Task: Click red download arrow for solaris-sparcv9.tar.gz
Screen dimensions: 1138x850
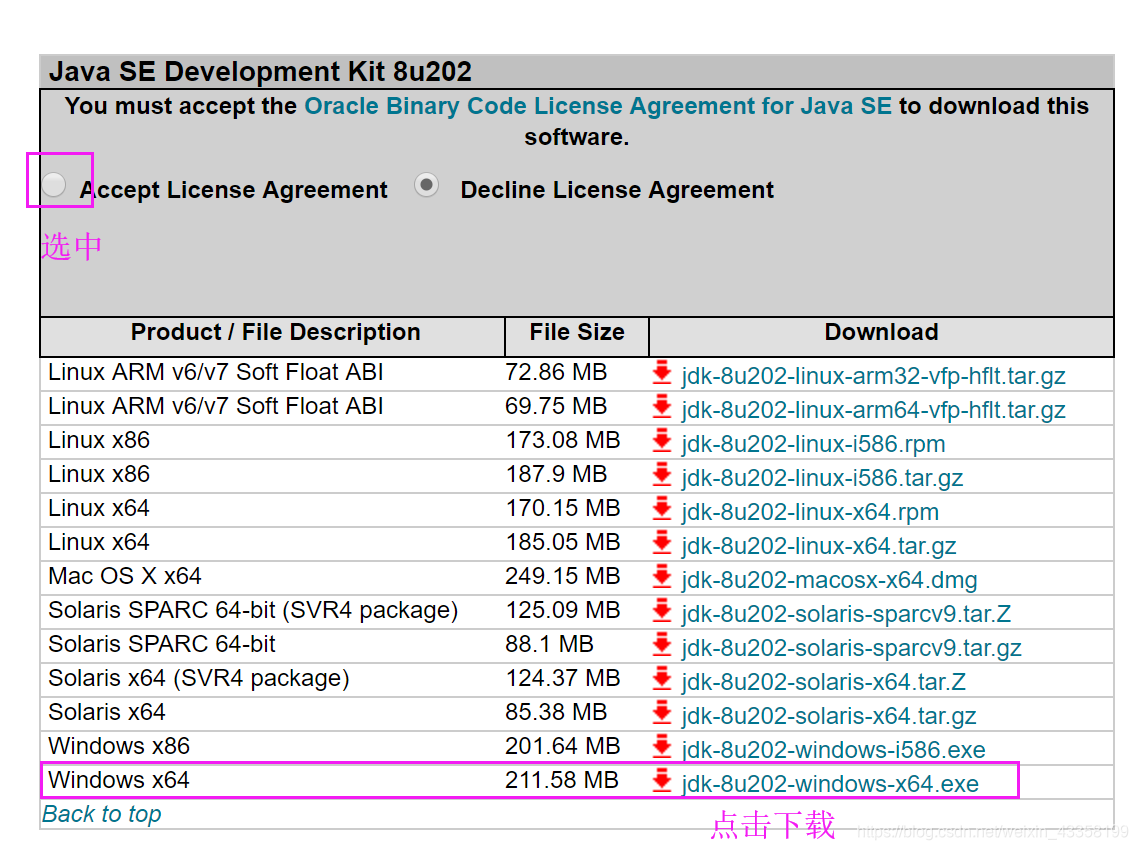Action: (662, 645)
